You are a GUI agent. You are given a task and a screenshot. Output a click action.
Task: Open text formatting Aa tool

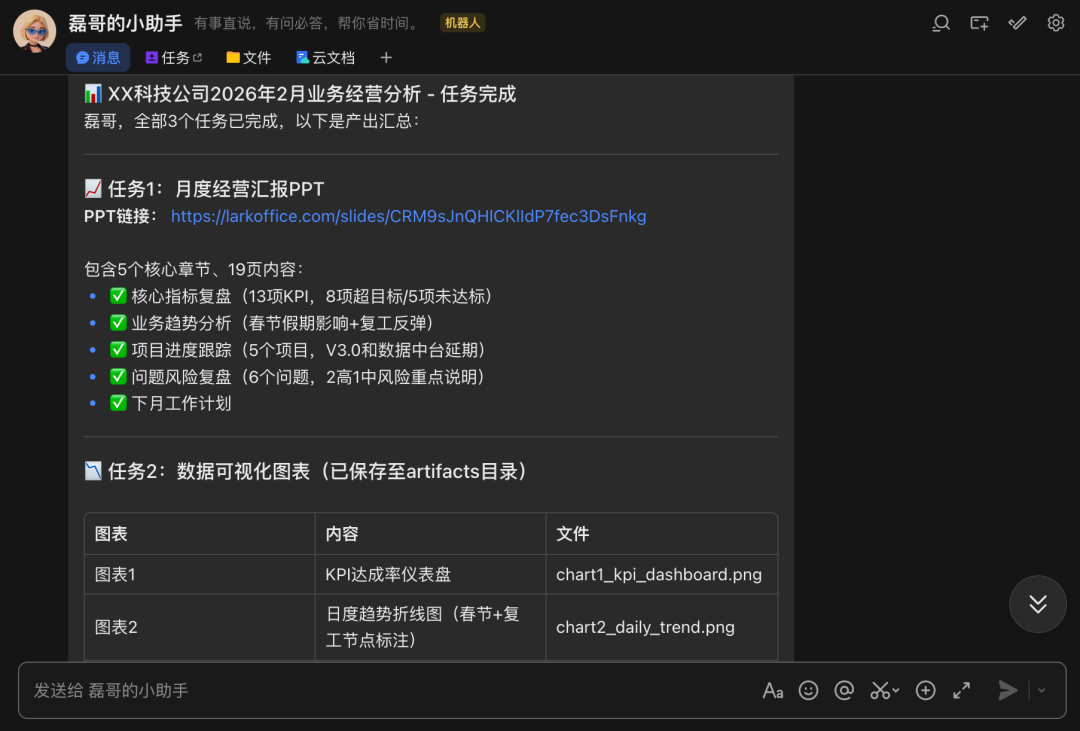[772, 690]
